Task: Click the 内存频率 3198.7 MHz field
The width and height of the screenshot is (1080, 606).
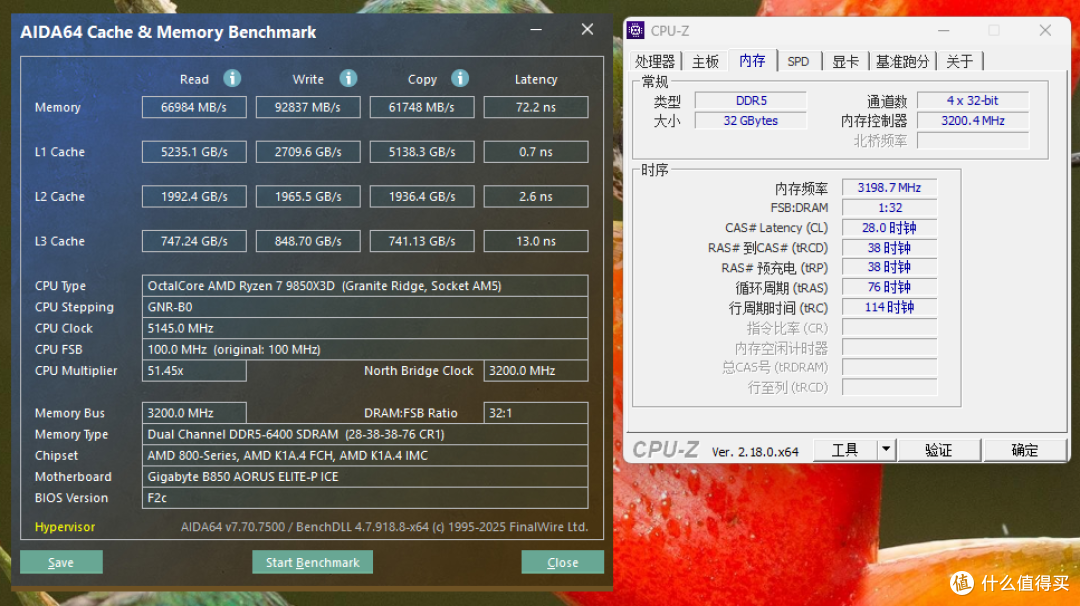Action: (889, 188)
